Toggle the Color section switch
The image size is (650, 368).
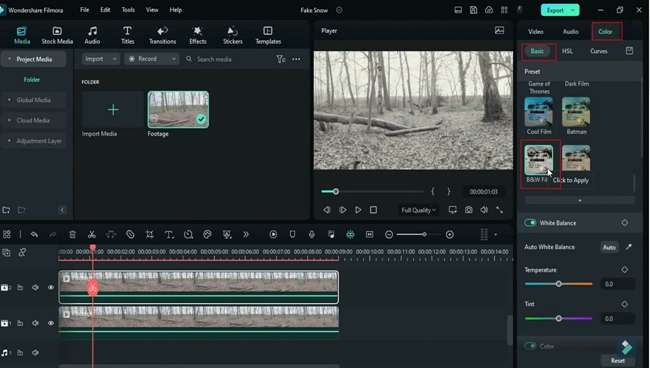(x=530, y=346)
